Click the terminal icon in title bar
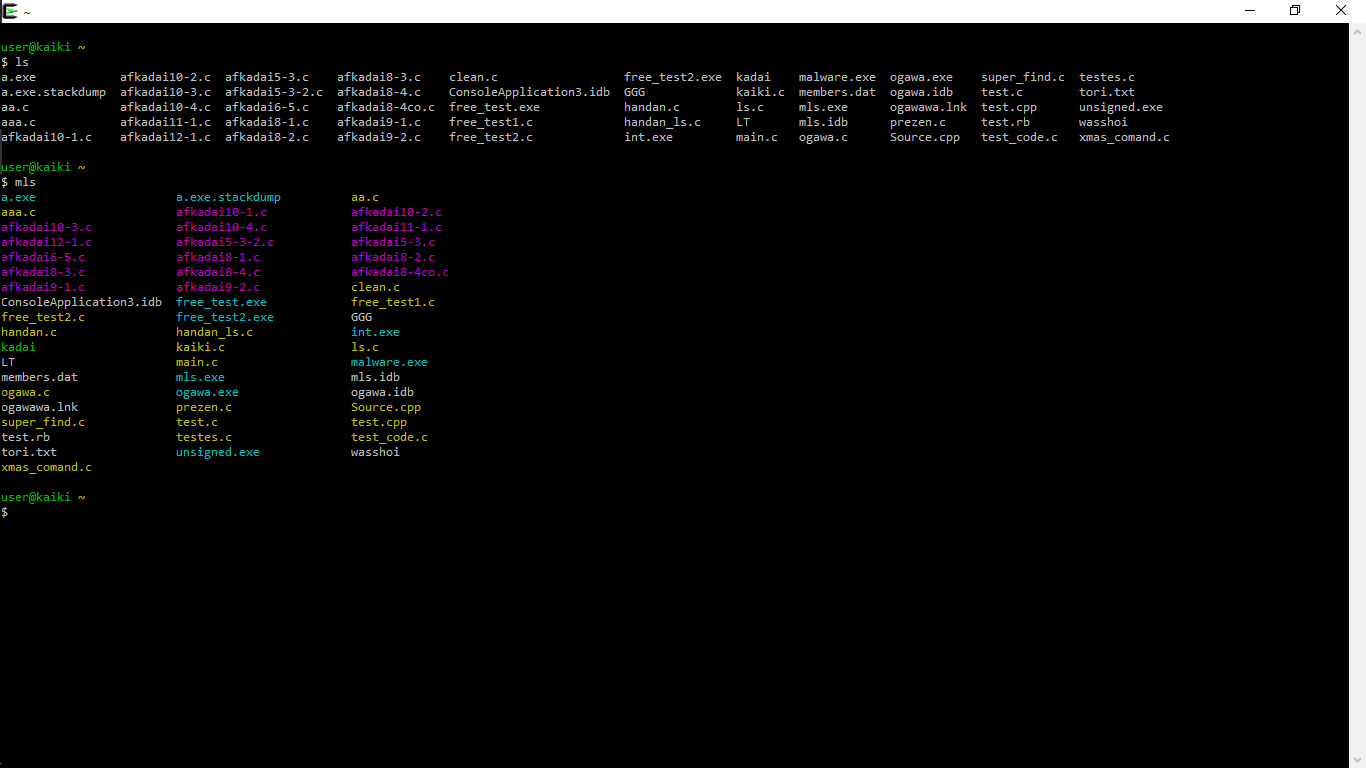 (11, 11)
